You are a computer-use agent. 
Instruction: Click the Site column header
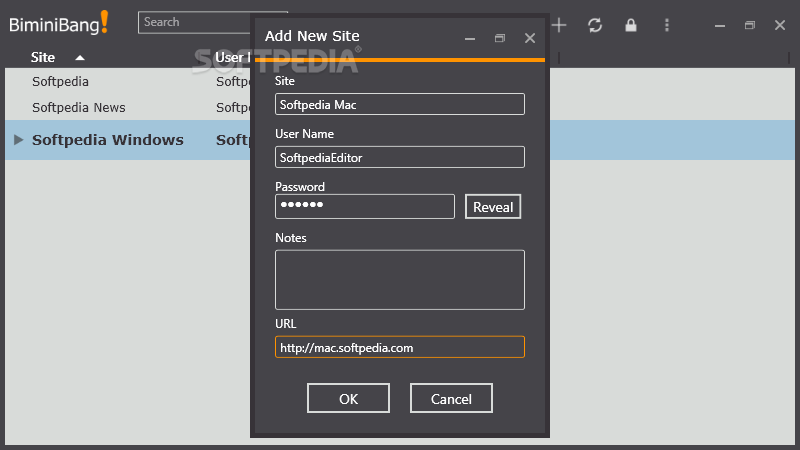pyautogui.click(x=43, y=57)
